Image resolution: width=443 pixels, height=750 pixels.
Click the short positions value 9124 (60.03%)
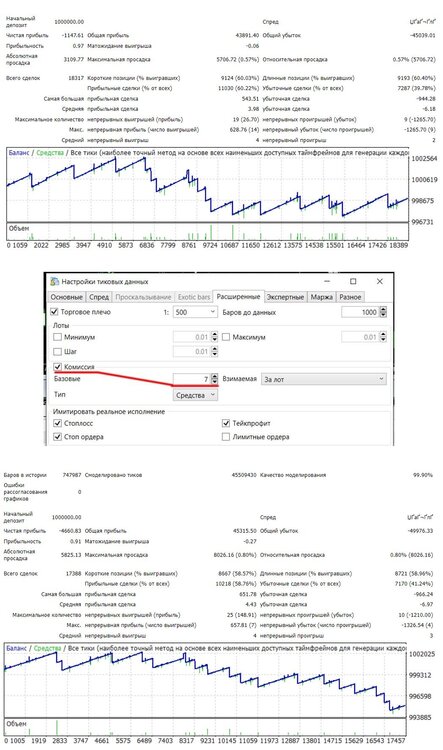[240, 77]
